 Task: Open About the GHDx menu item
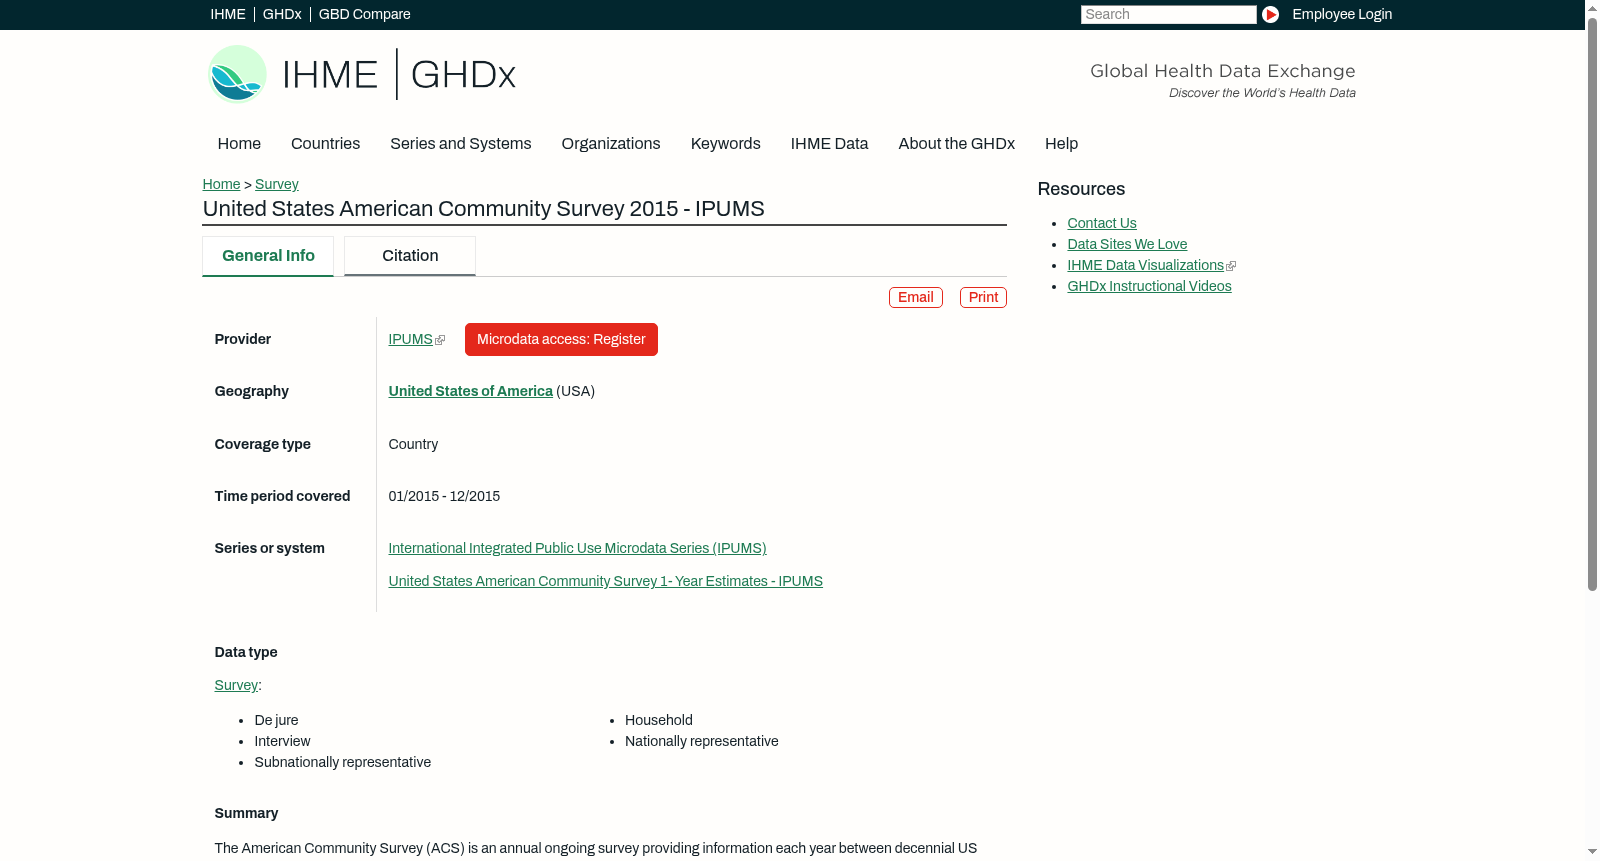pyautogui.click(x=956, y=144)
